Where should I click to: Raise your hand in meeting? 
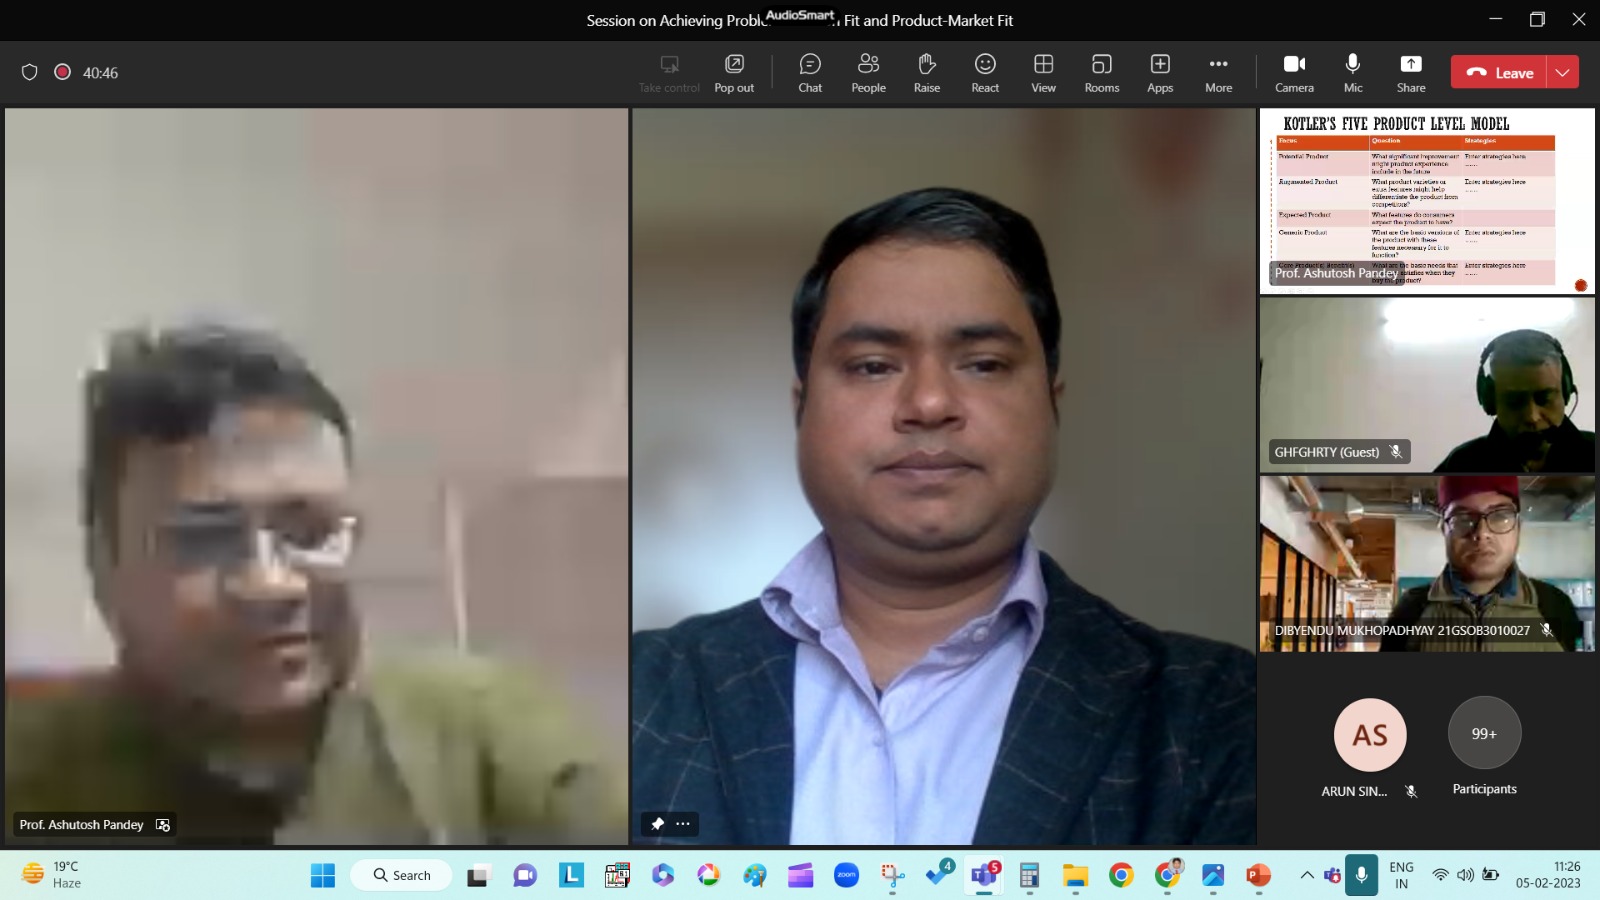pyautogui.click(x=926, y=73)
